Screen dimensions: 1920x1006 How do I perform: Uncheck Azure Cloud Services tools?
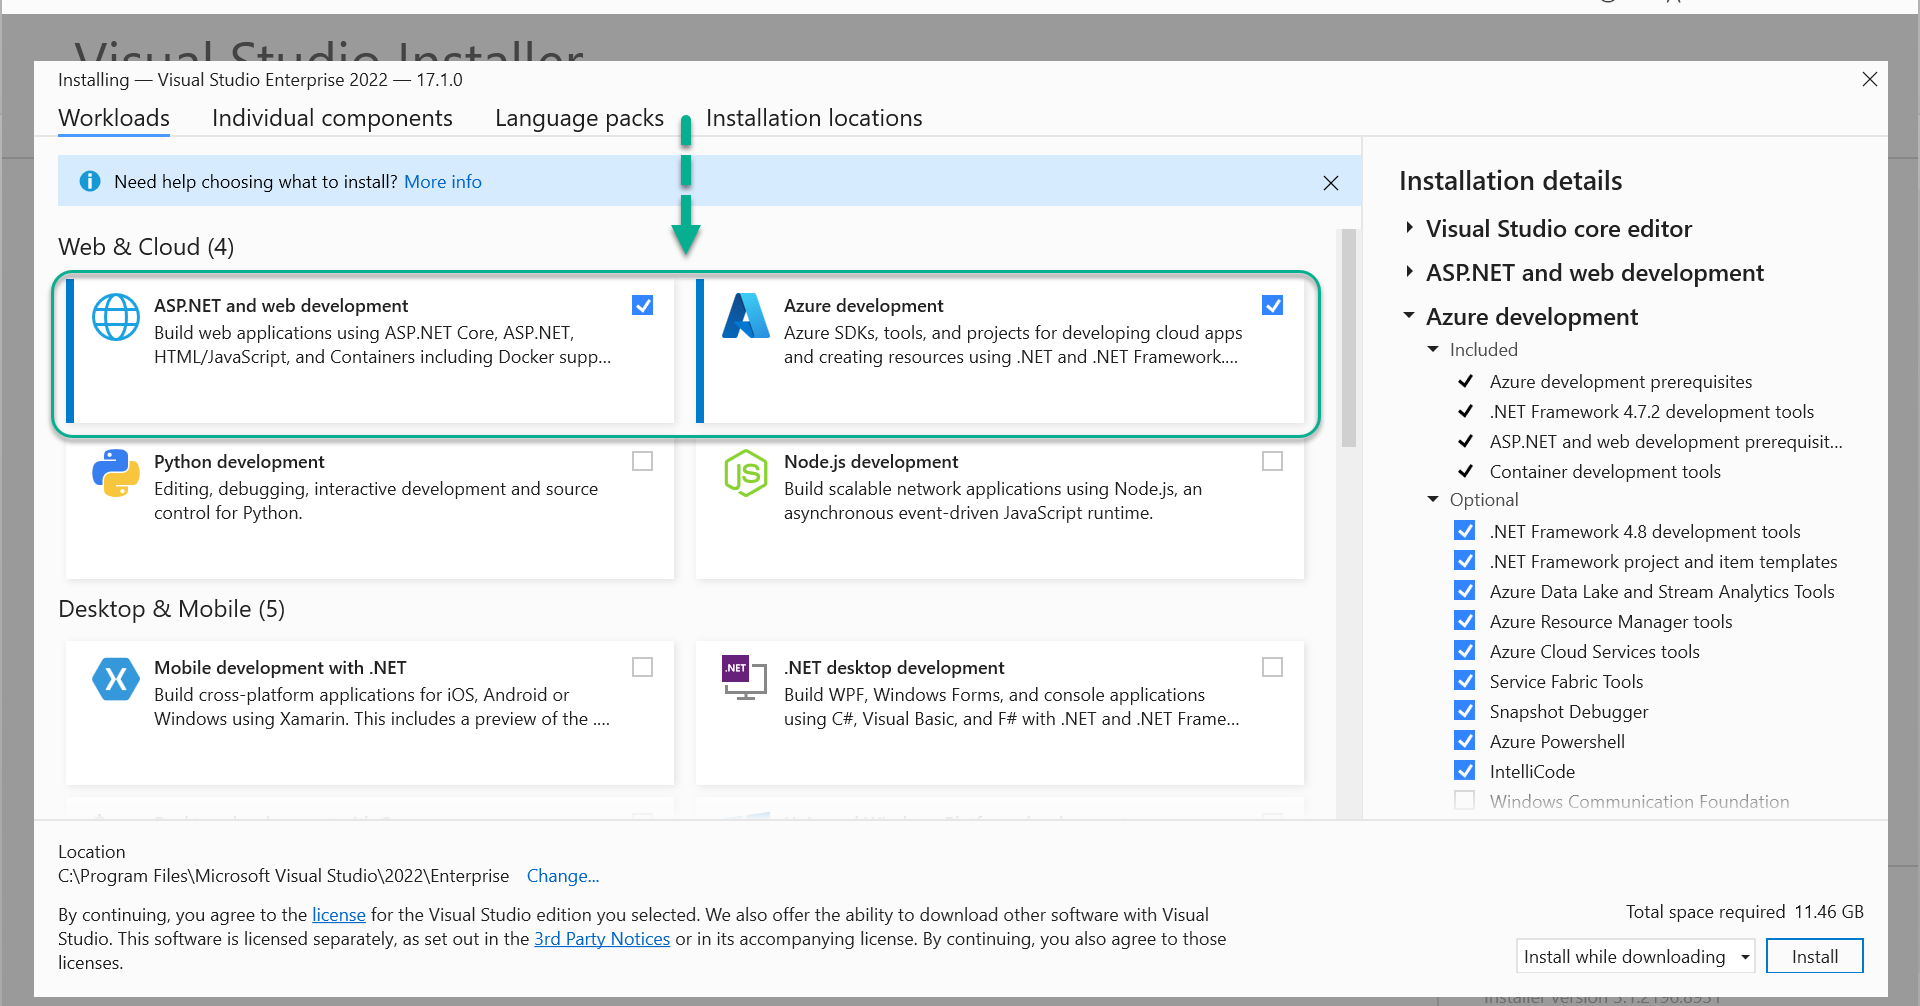click(1465, 651)
